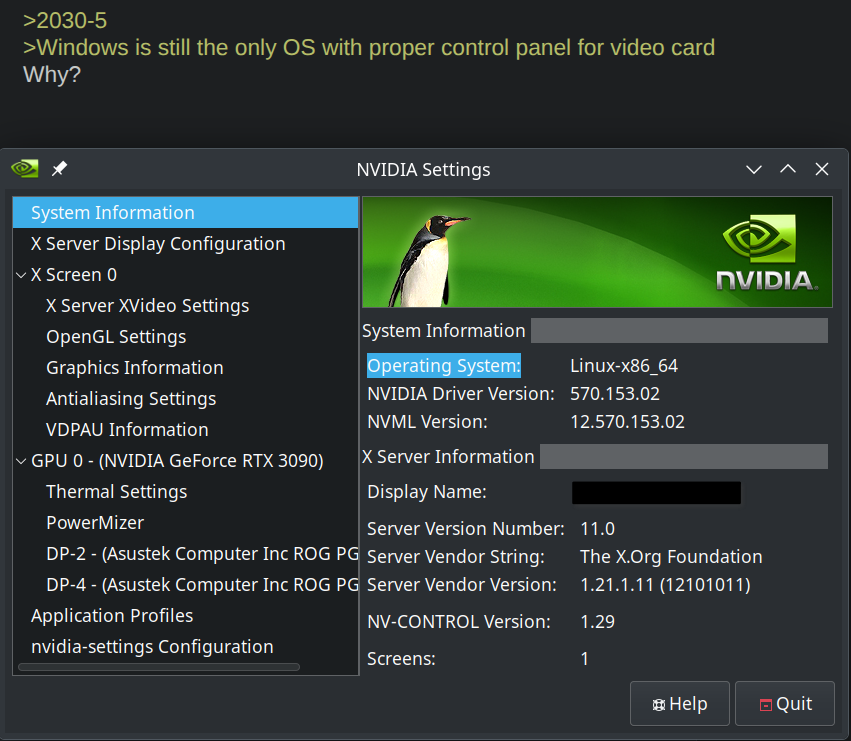The image size is (851, 741).
Task: Toggle the pin window icon
Action: 59,169
